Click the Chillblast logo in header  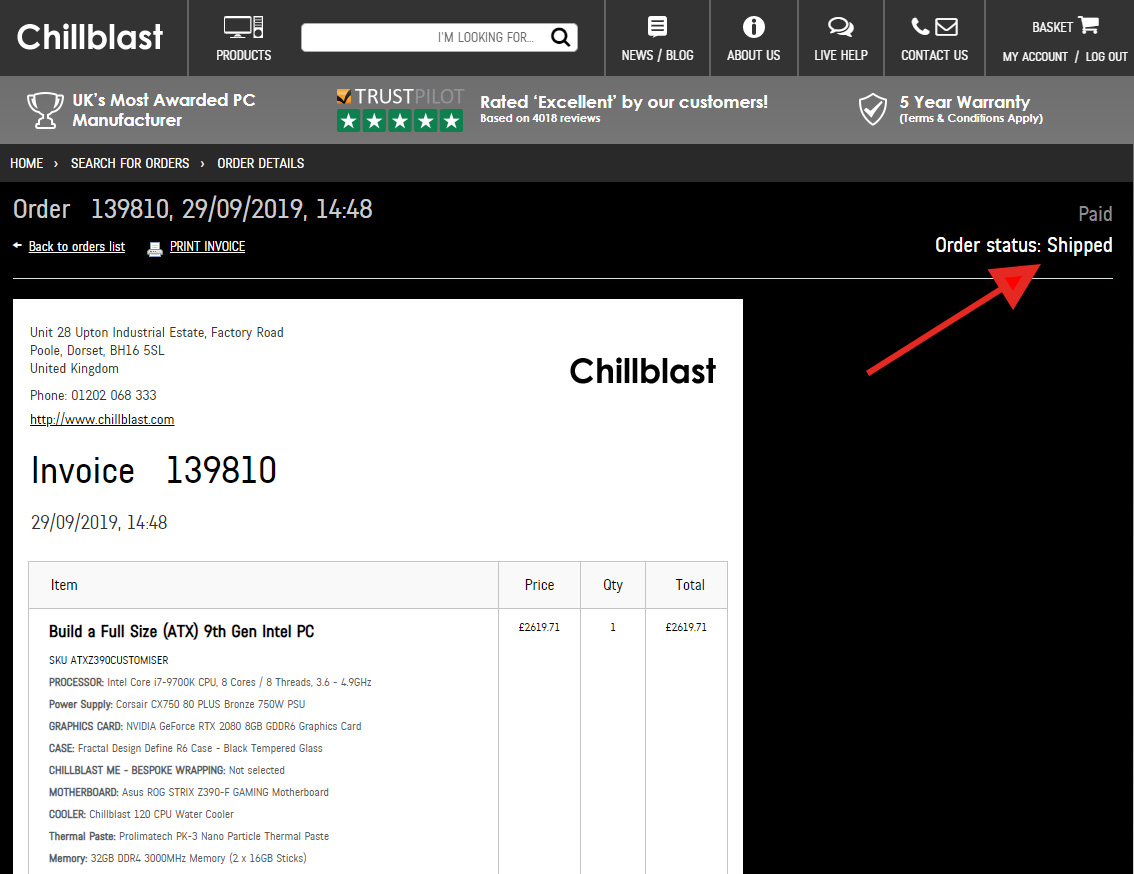coord(90,37)
